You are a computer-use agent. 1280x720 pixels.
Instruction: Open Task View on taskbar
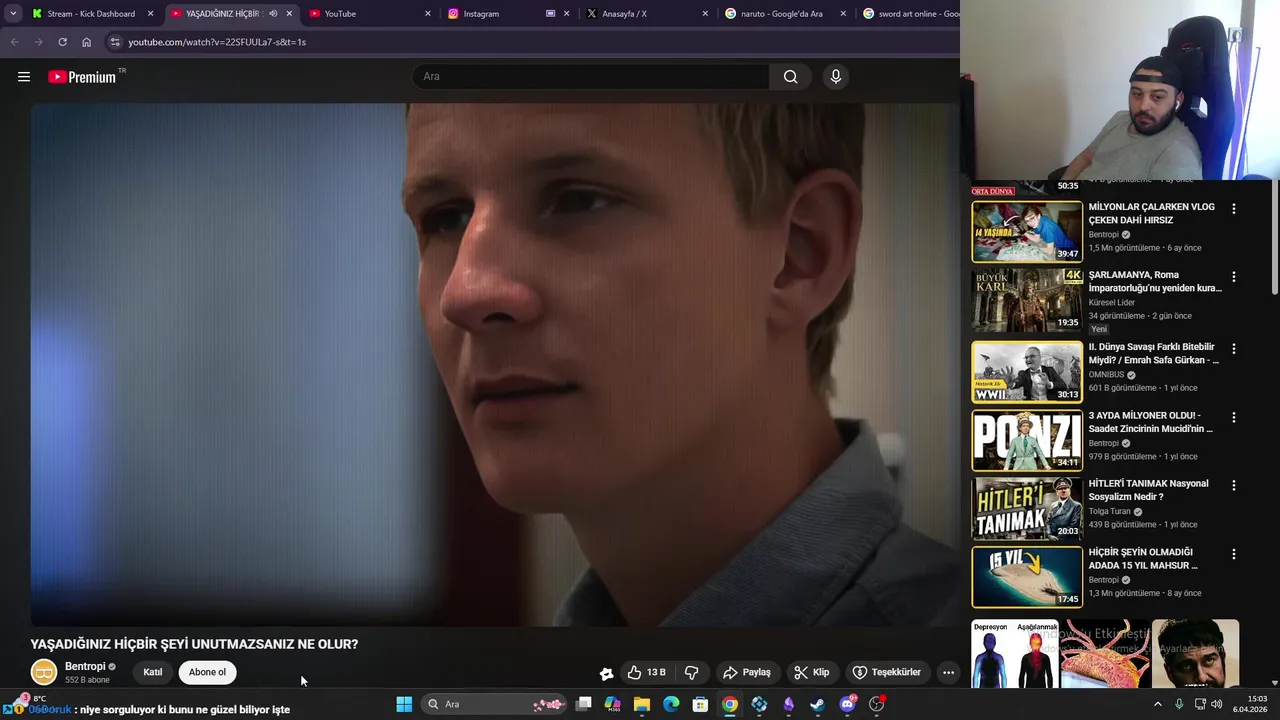point(583,704)
